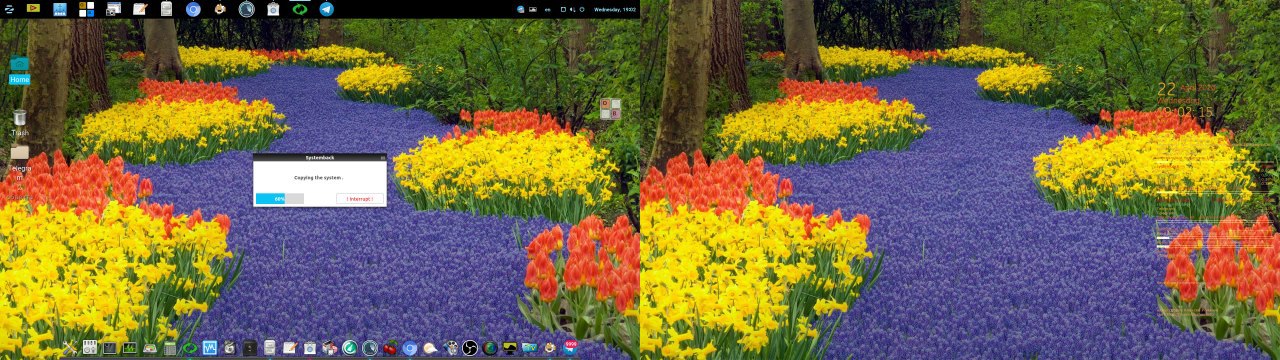Open the software bag icon in top panel
This screenshot has width=1280, height=360.
pos(272,9)
